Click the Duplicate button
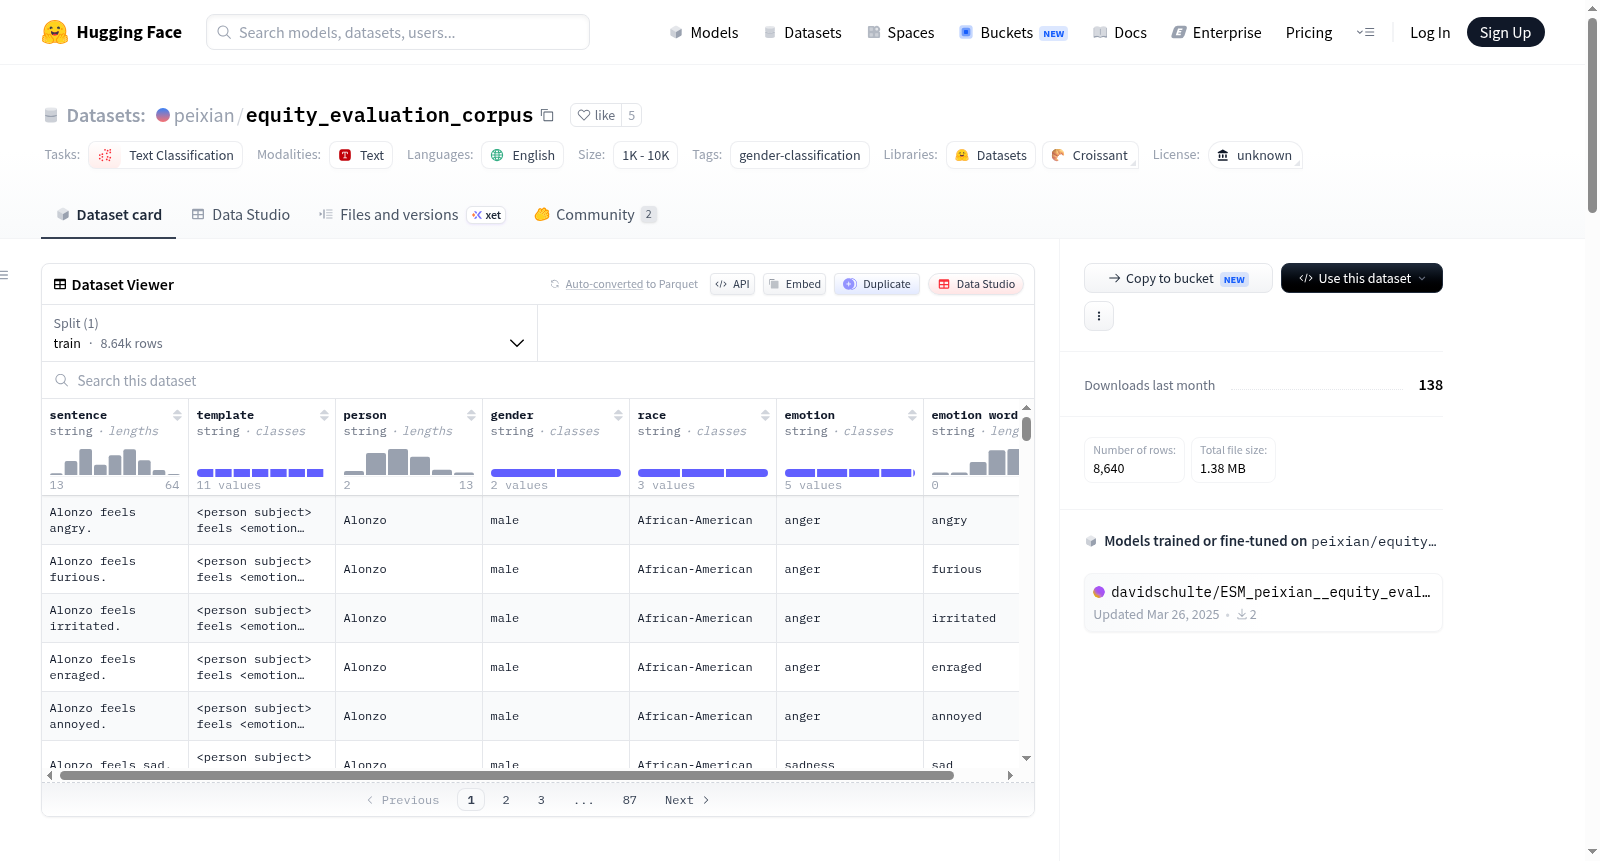Image resolution: width=1600 pixels, height=861 pixels. click(x=877, y=284)
